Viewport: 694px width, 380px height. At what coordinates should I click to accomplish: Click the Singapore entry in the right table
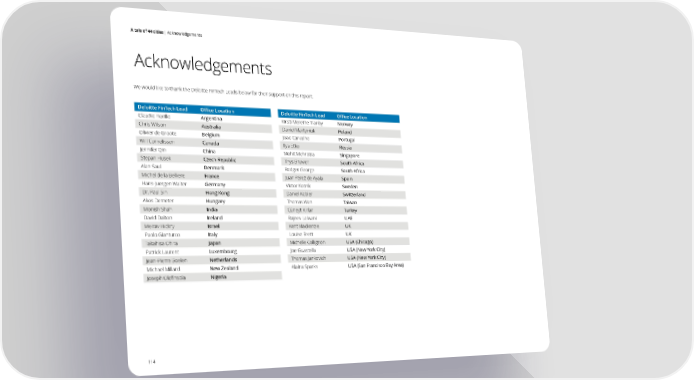(349, 155)
